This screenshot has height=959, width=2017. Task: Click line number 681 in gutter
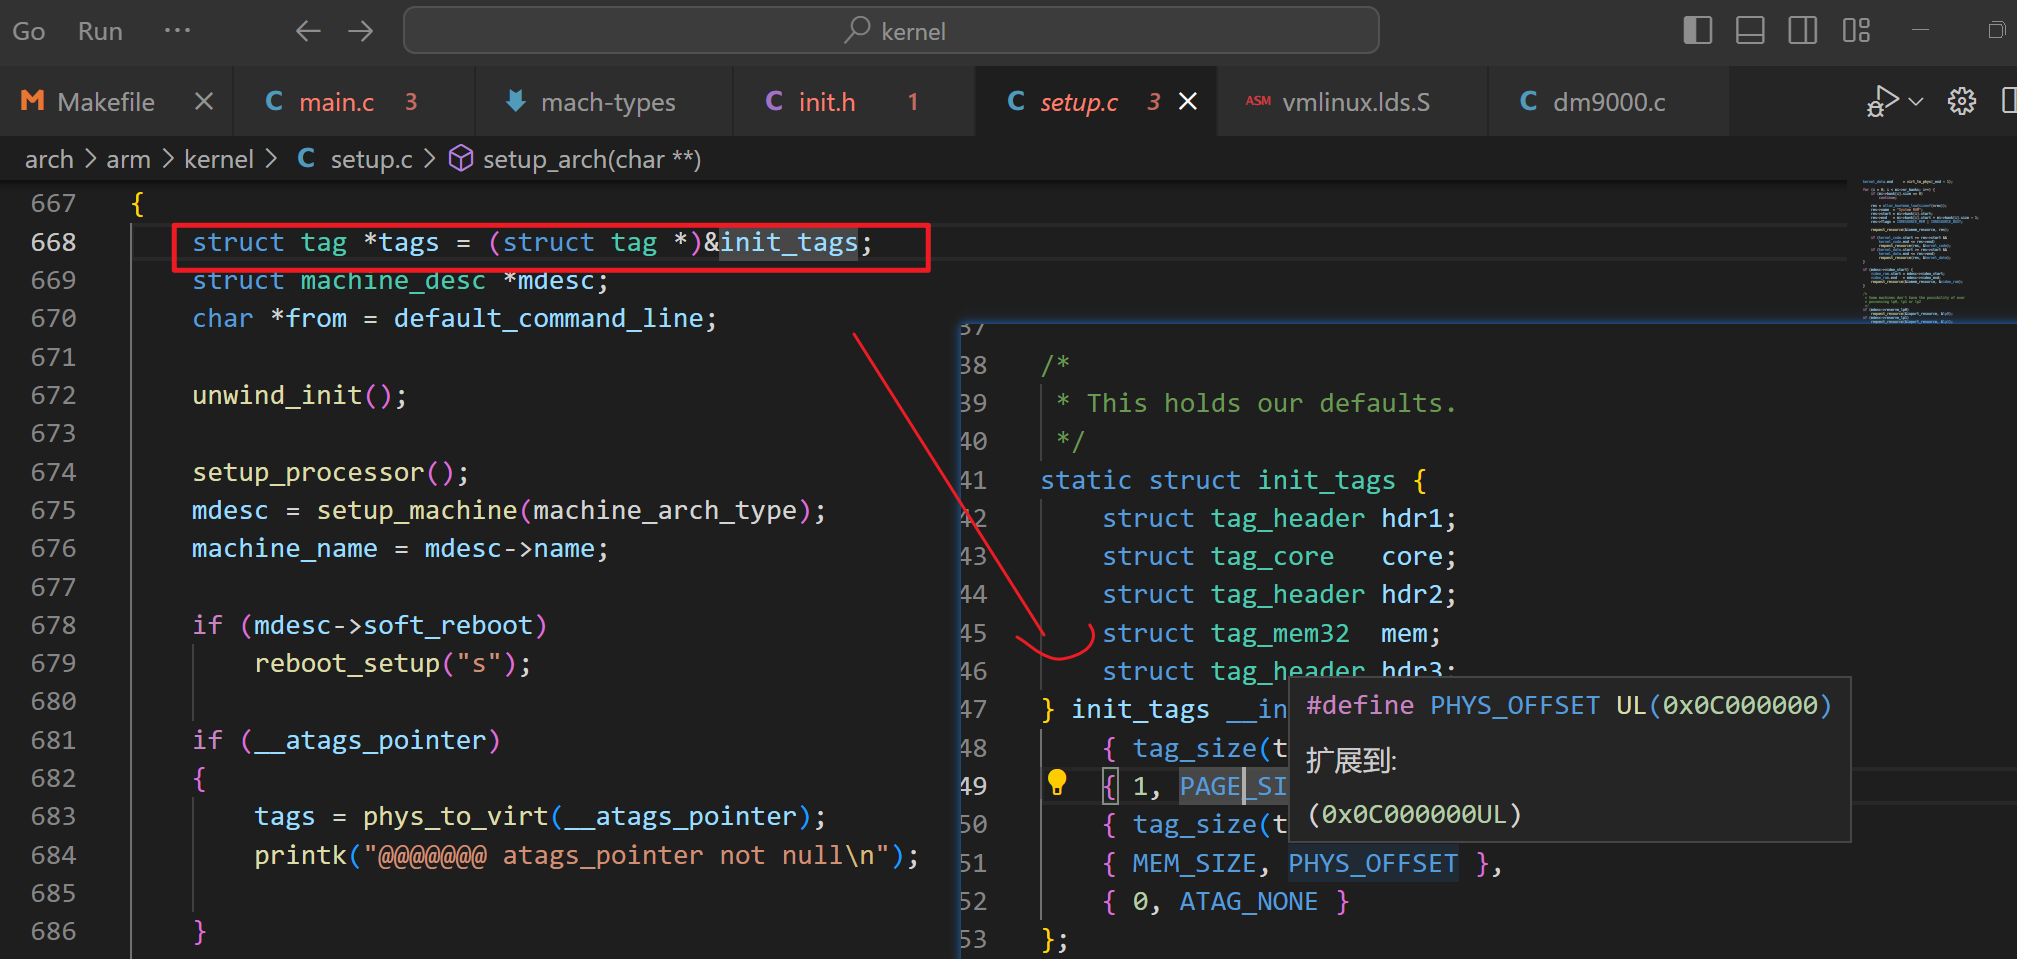coord(53,740)
